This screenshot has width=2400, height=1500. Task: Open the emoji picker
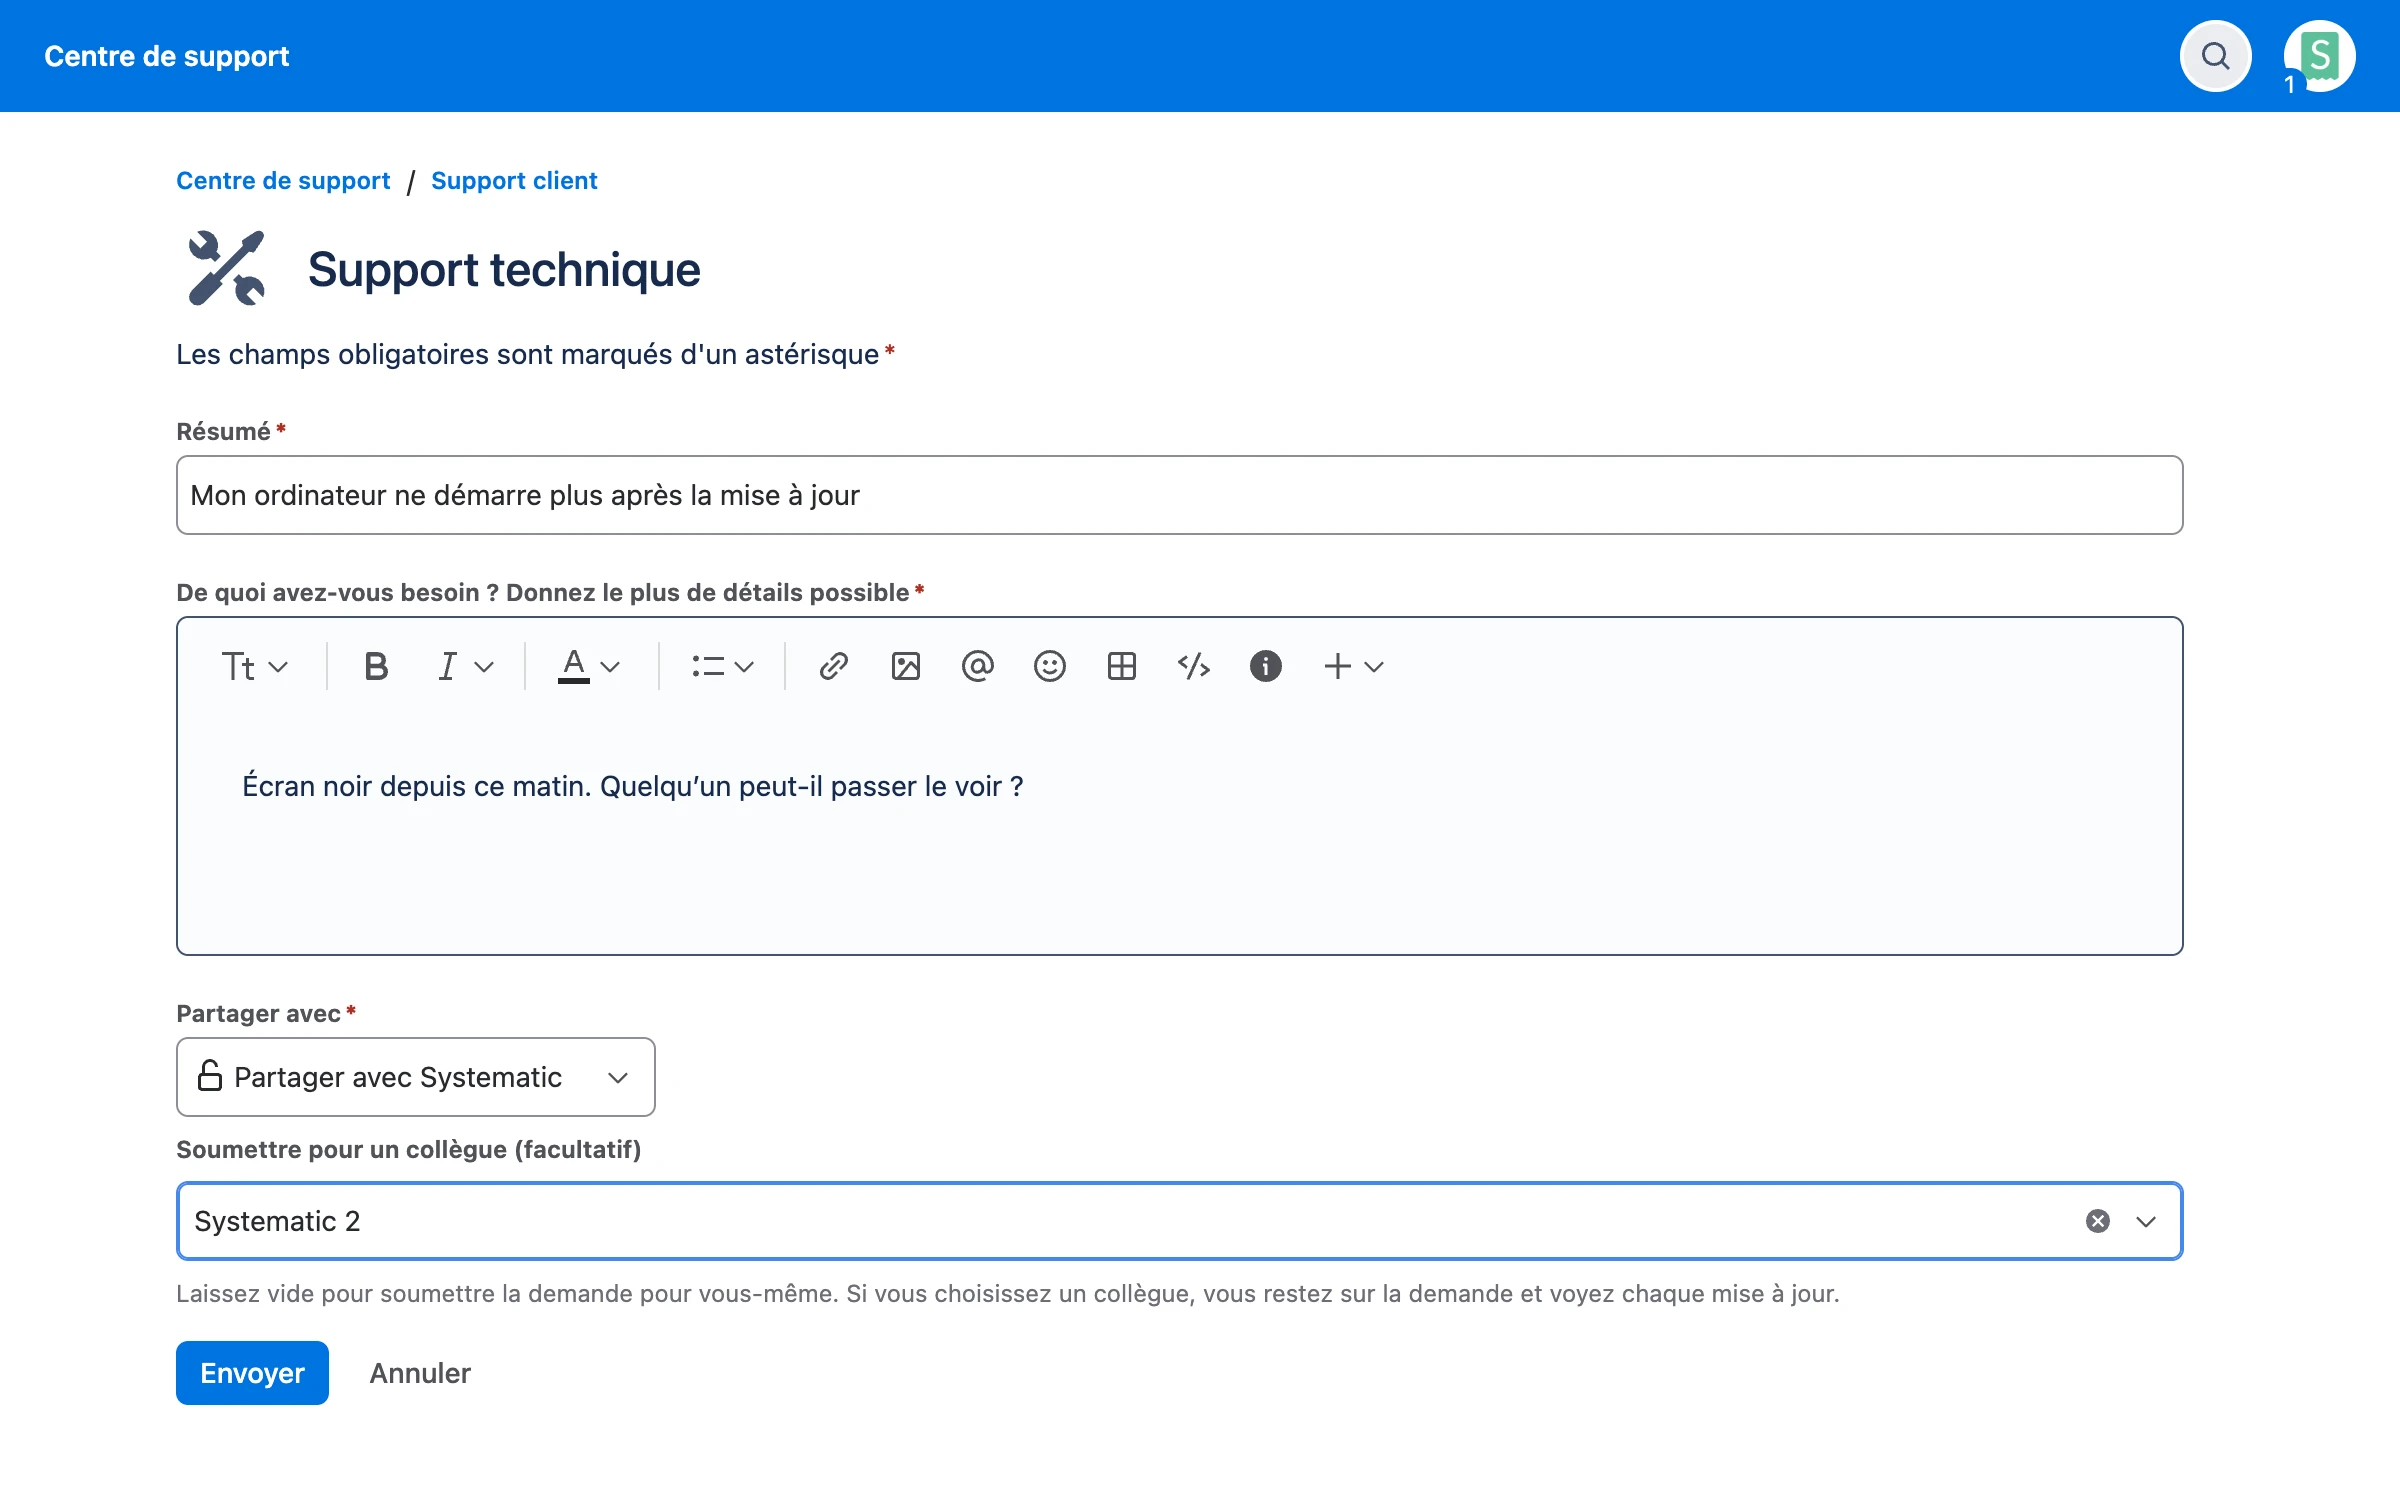click(x=1050, y=666)
